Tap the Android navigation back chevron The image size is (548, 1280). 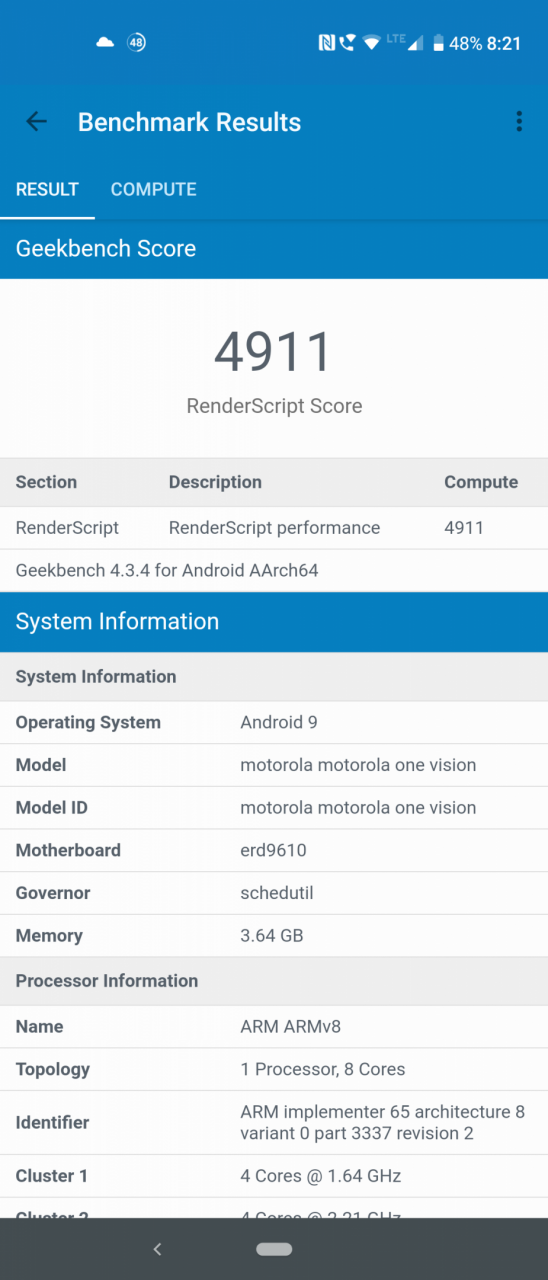click(157, 1249)
